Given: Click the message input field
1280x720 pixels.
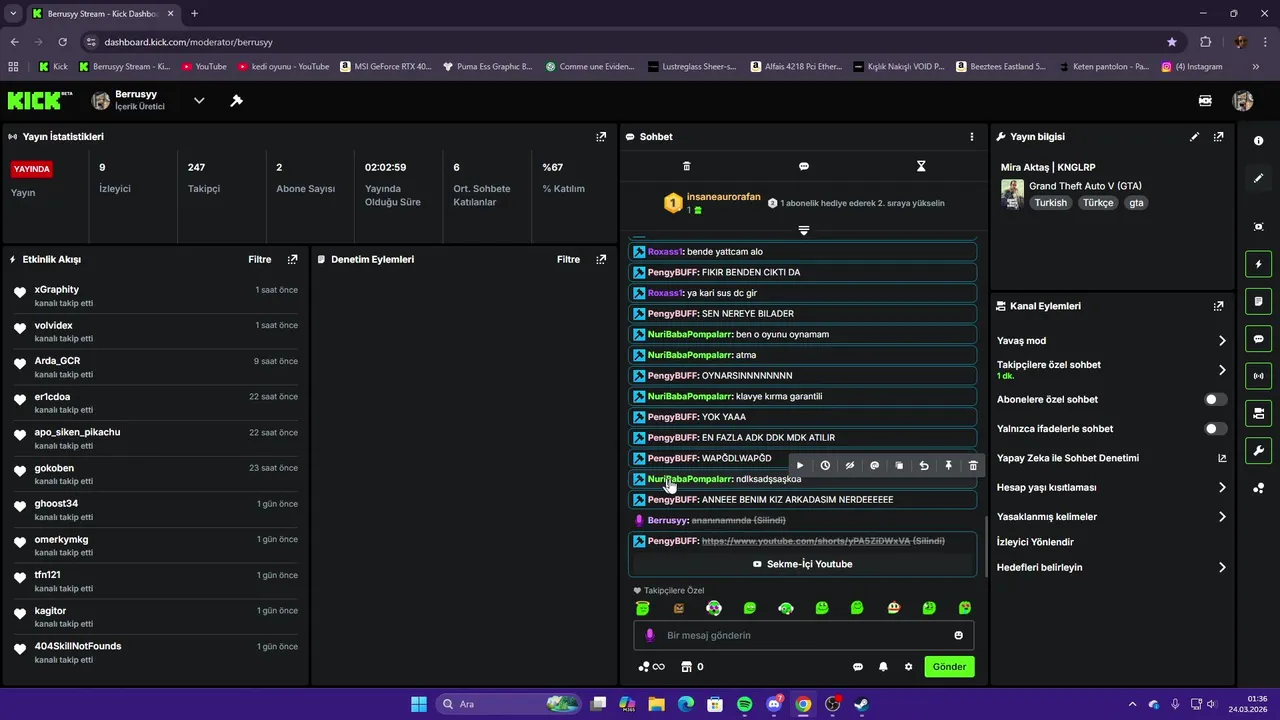Looking at the screenshot, I should [x=803, y=635].
